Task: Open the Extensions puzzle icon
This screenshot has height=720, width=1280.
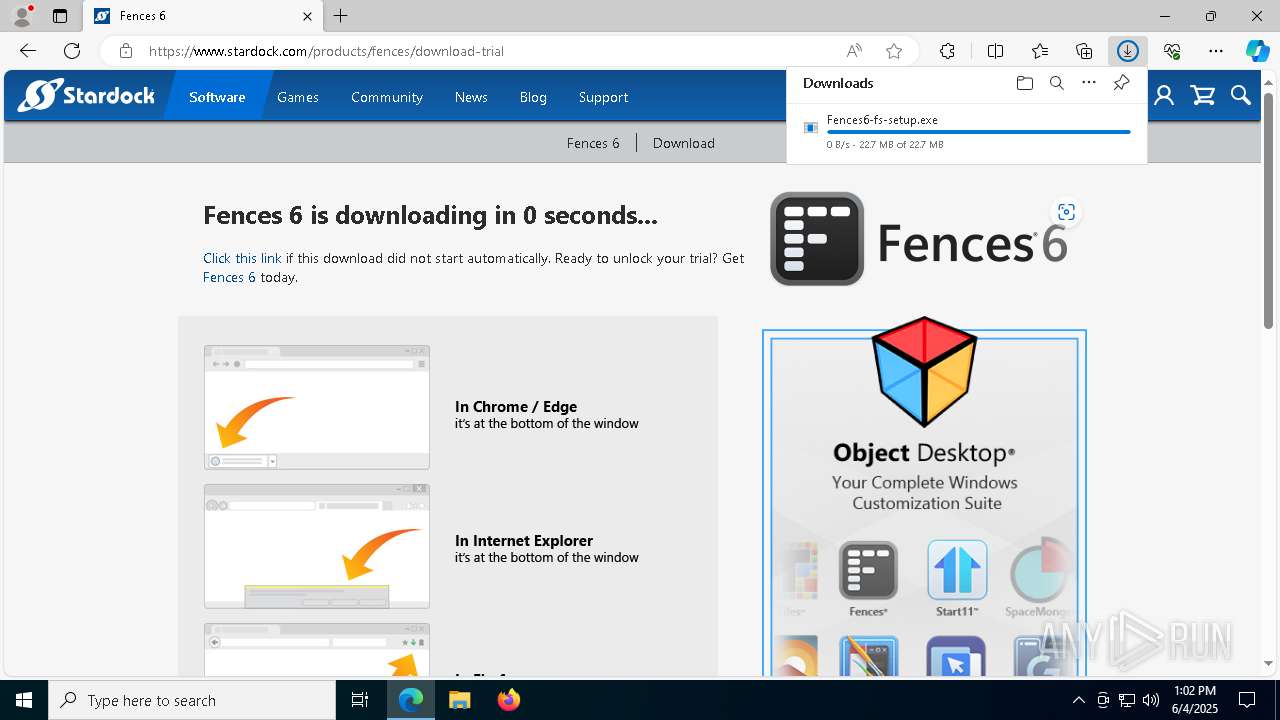Action: pyautogui.click(x=947, y=51)
